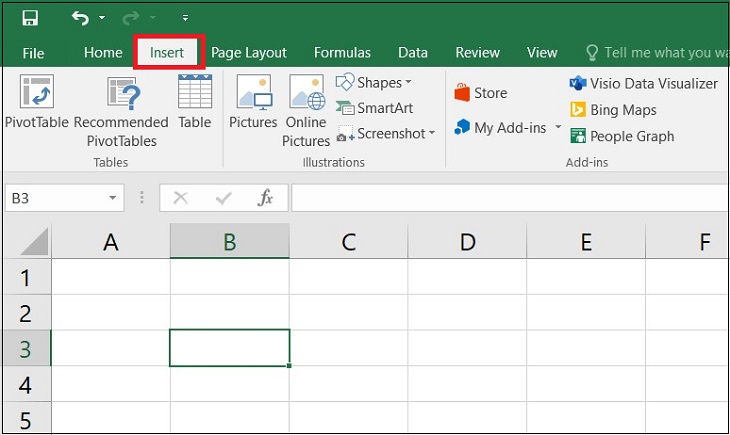Expand the Name Box dropdown arrow

113,198
